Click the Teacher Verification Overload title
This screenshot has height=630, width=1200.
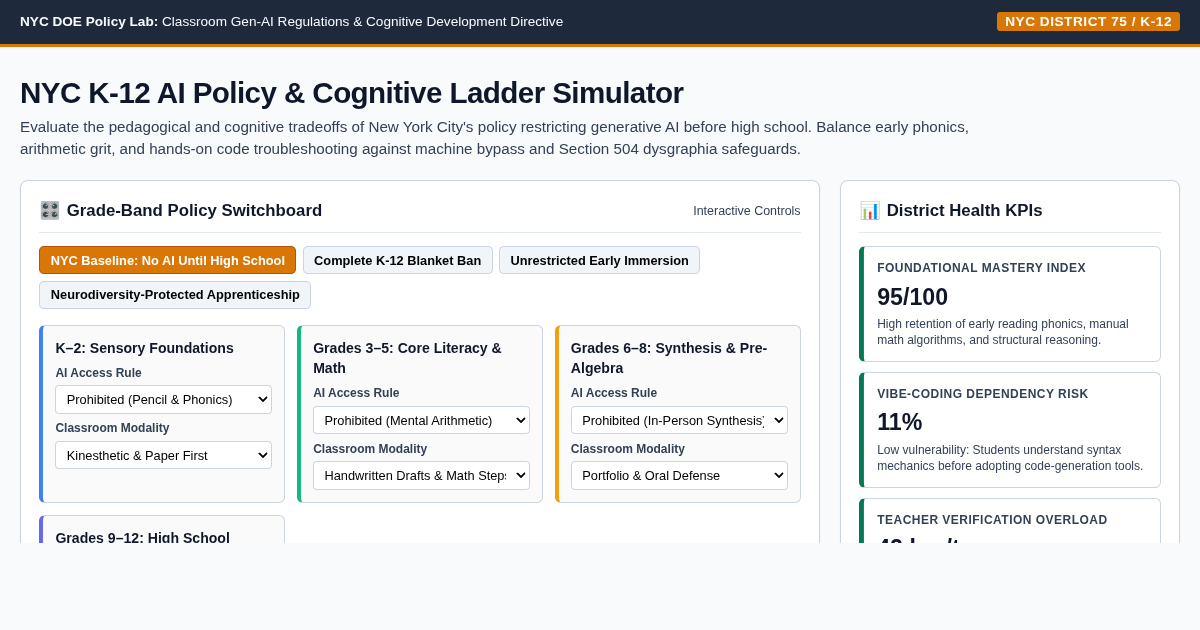(992, 520)
